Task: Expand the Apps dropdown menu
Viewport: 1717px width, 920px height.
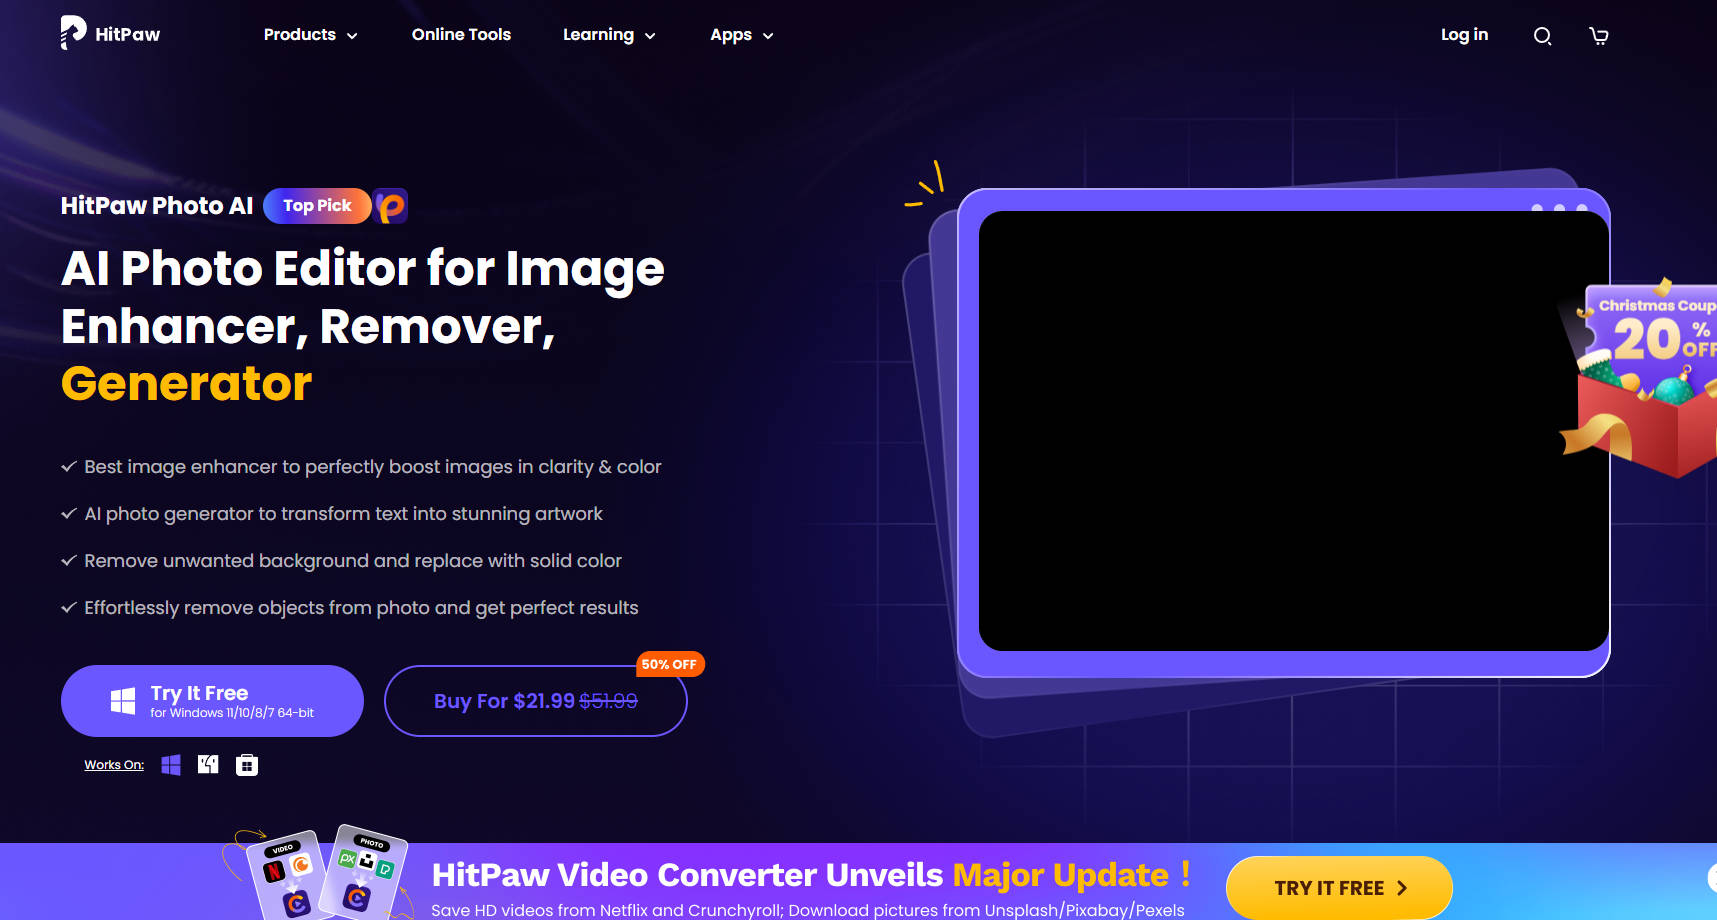Action: 741,35
